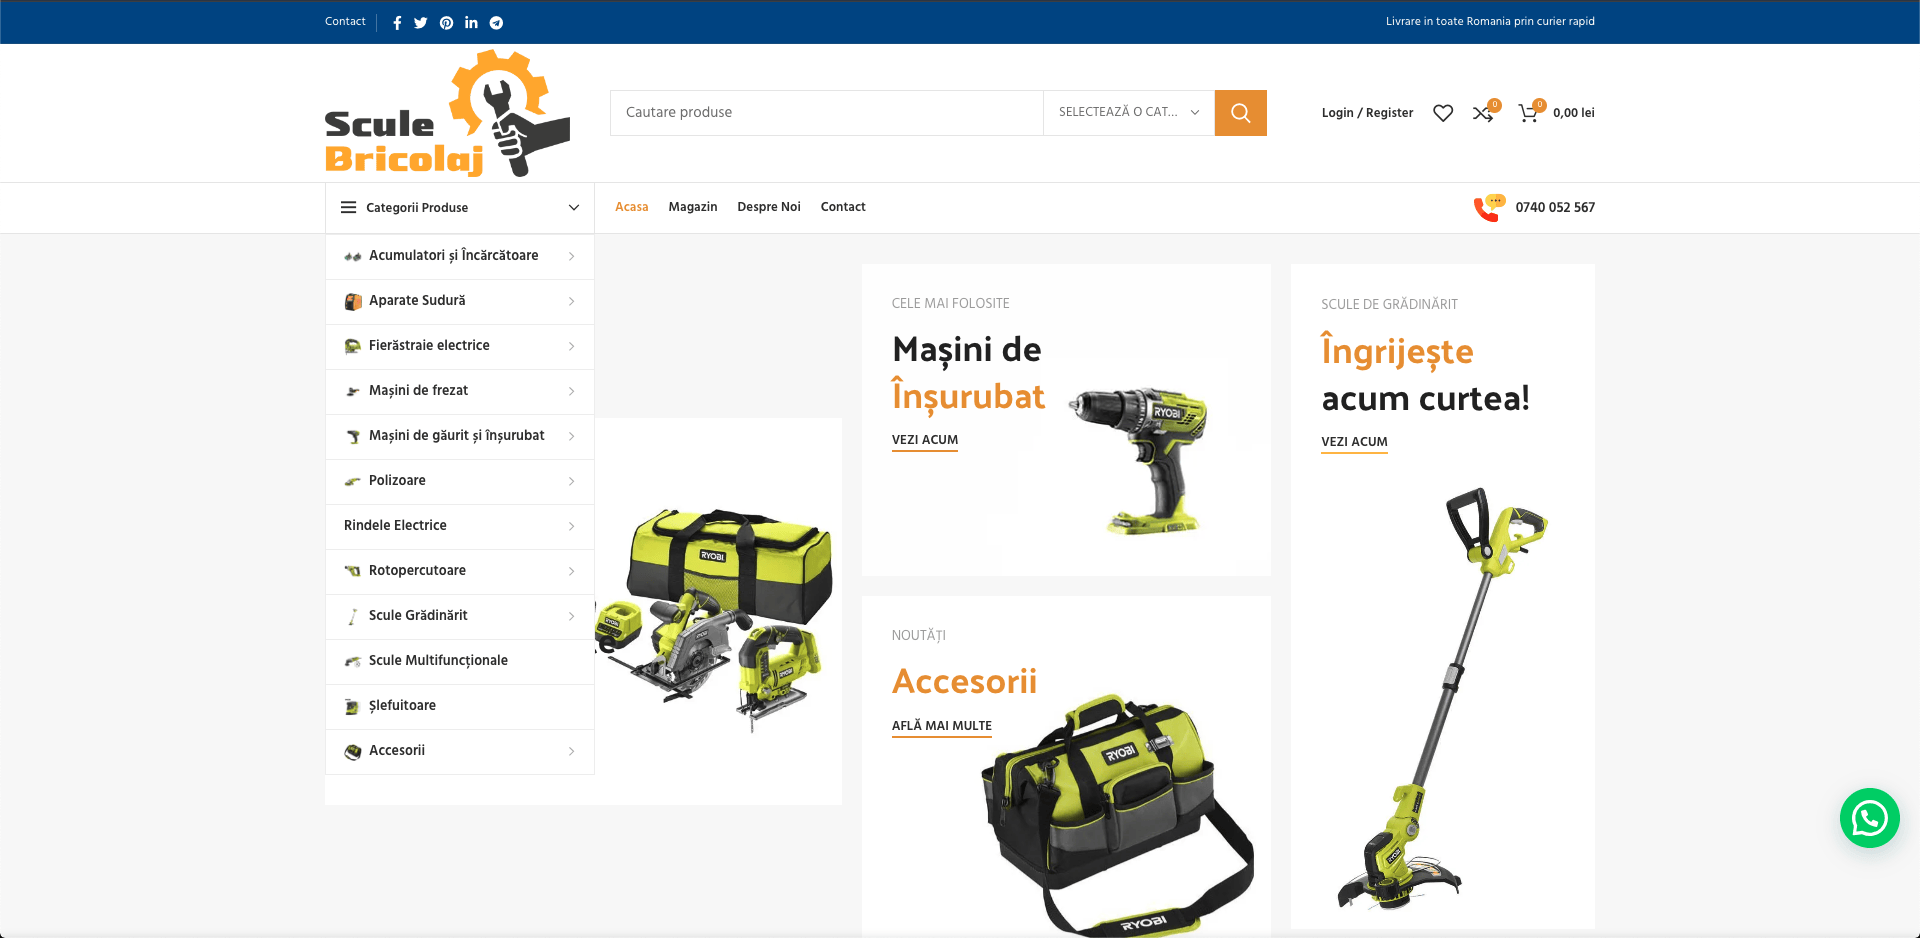Open the wishlist heart icon
The image size is (1920, 938).
pos(1443,113)
